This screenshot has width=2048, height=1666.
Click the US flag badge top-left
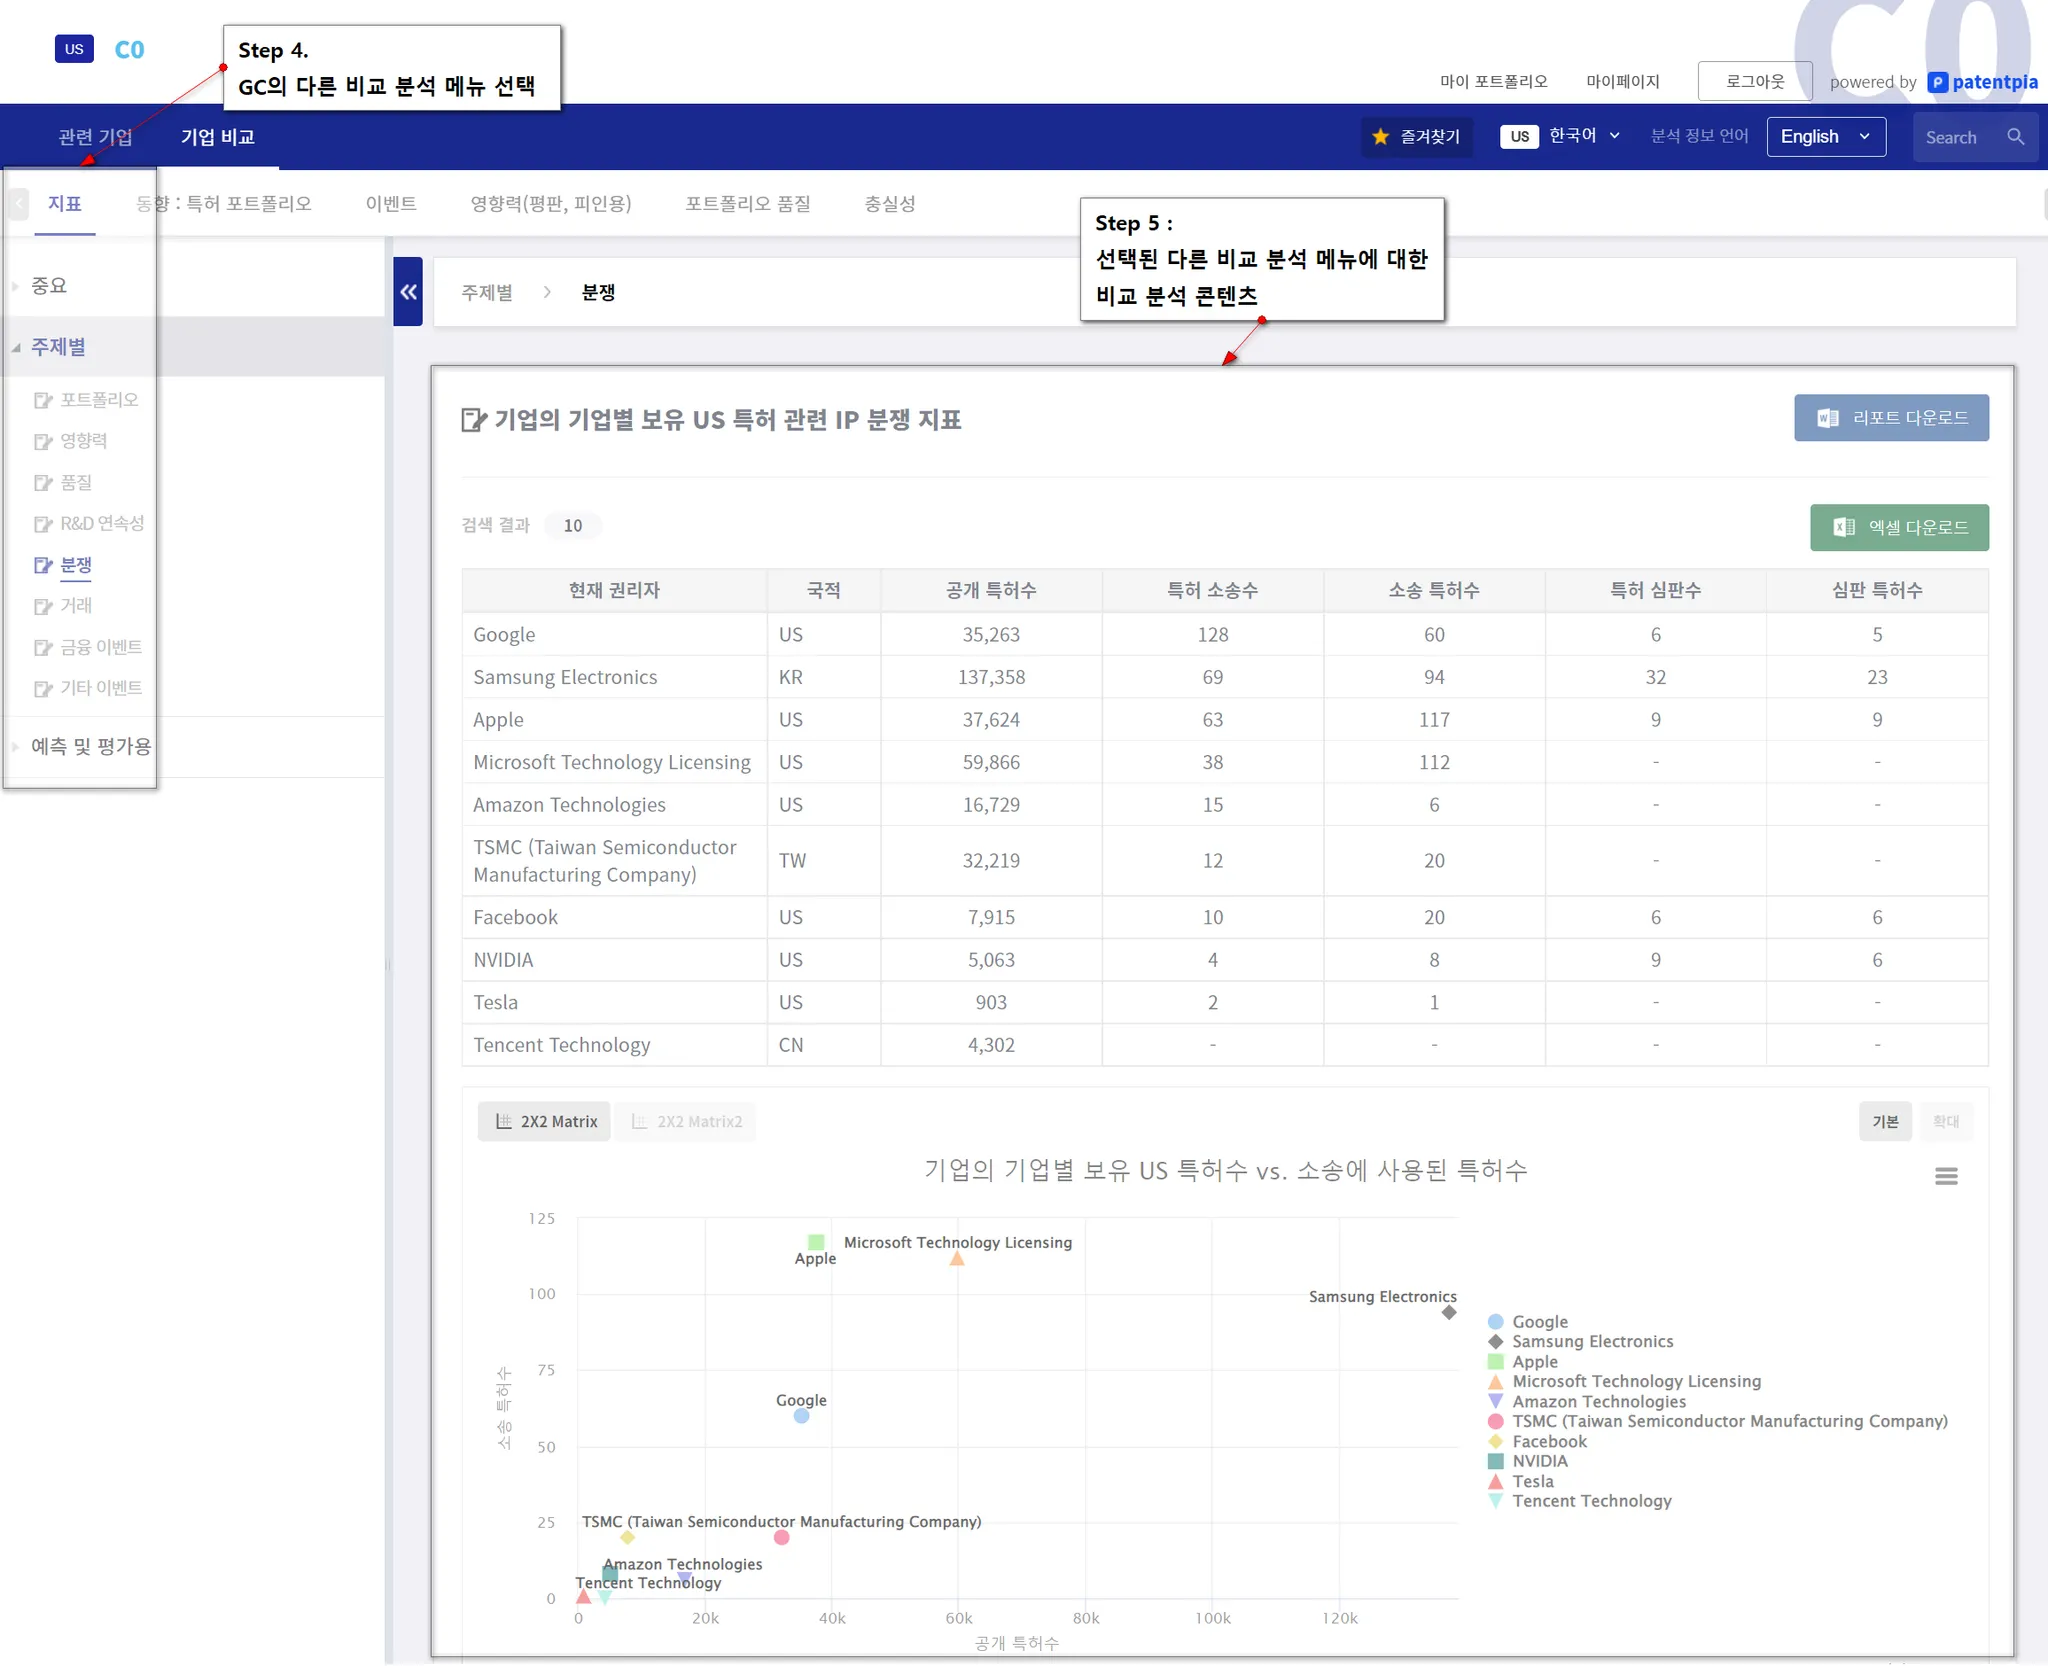coord(74,49)
